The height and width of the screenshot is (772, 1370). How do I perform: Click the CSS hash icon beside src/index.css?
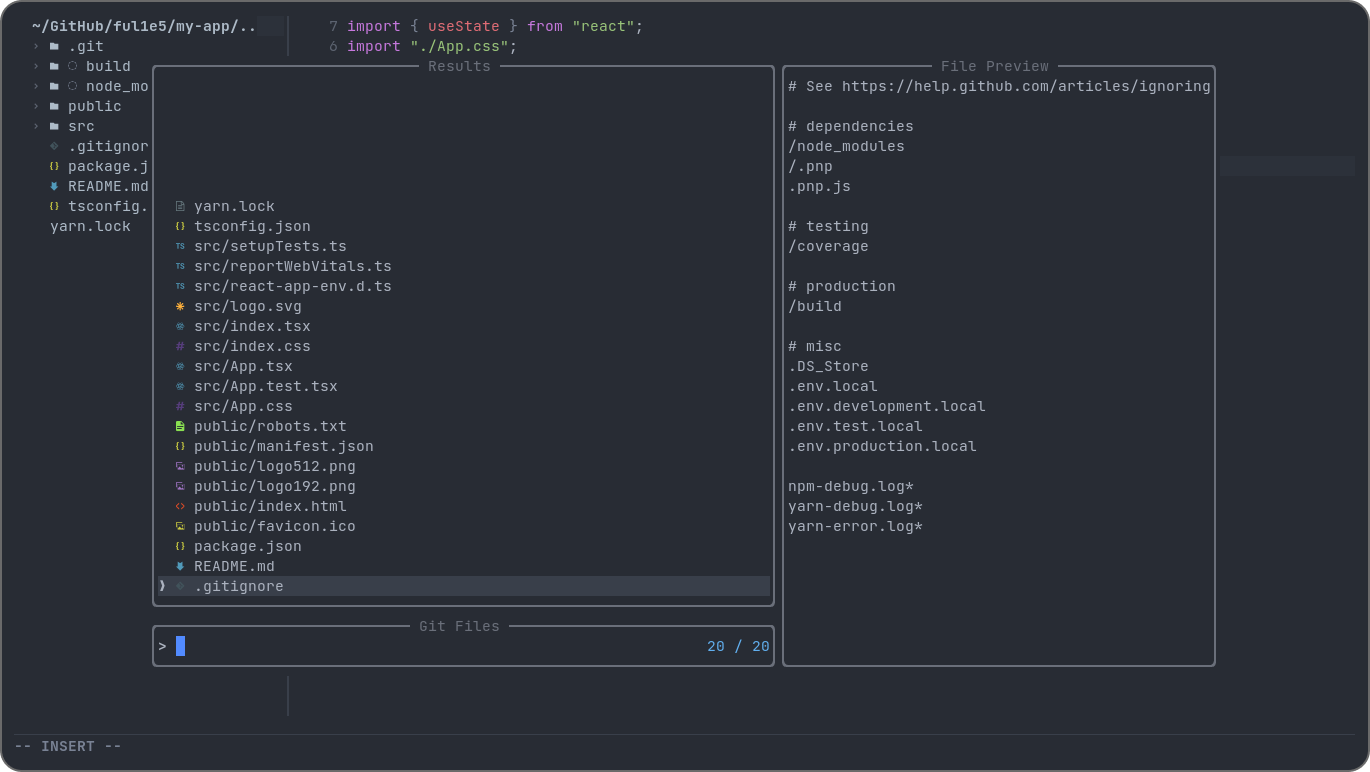point(180,346)
